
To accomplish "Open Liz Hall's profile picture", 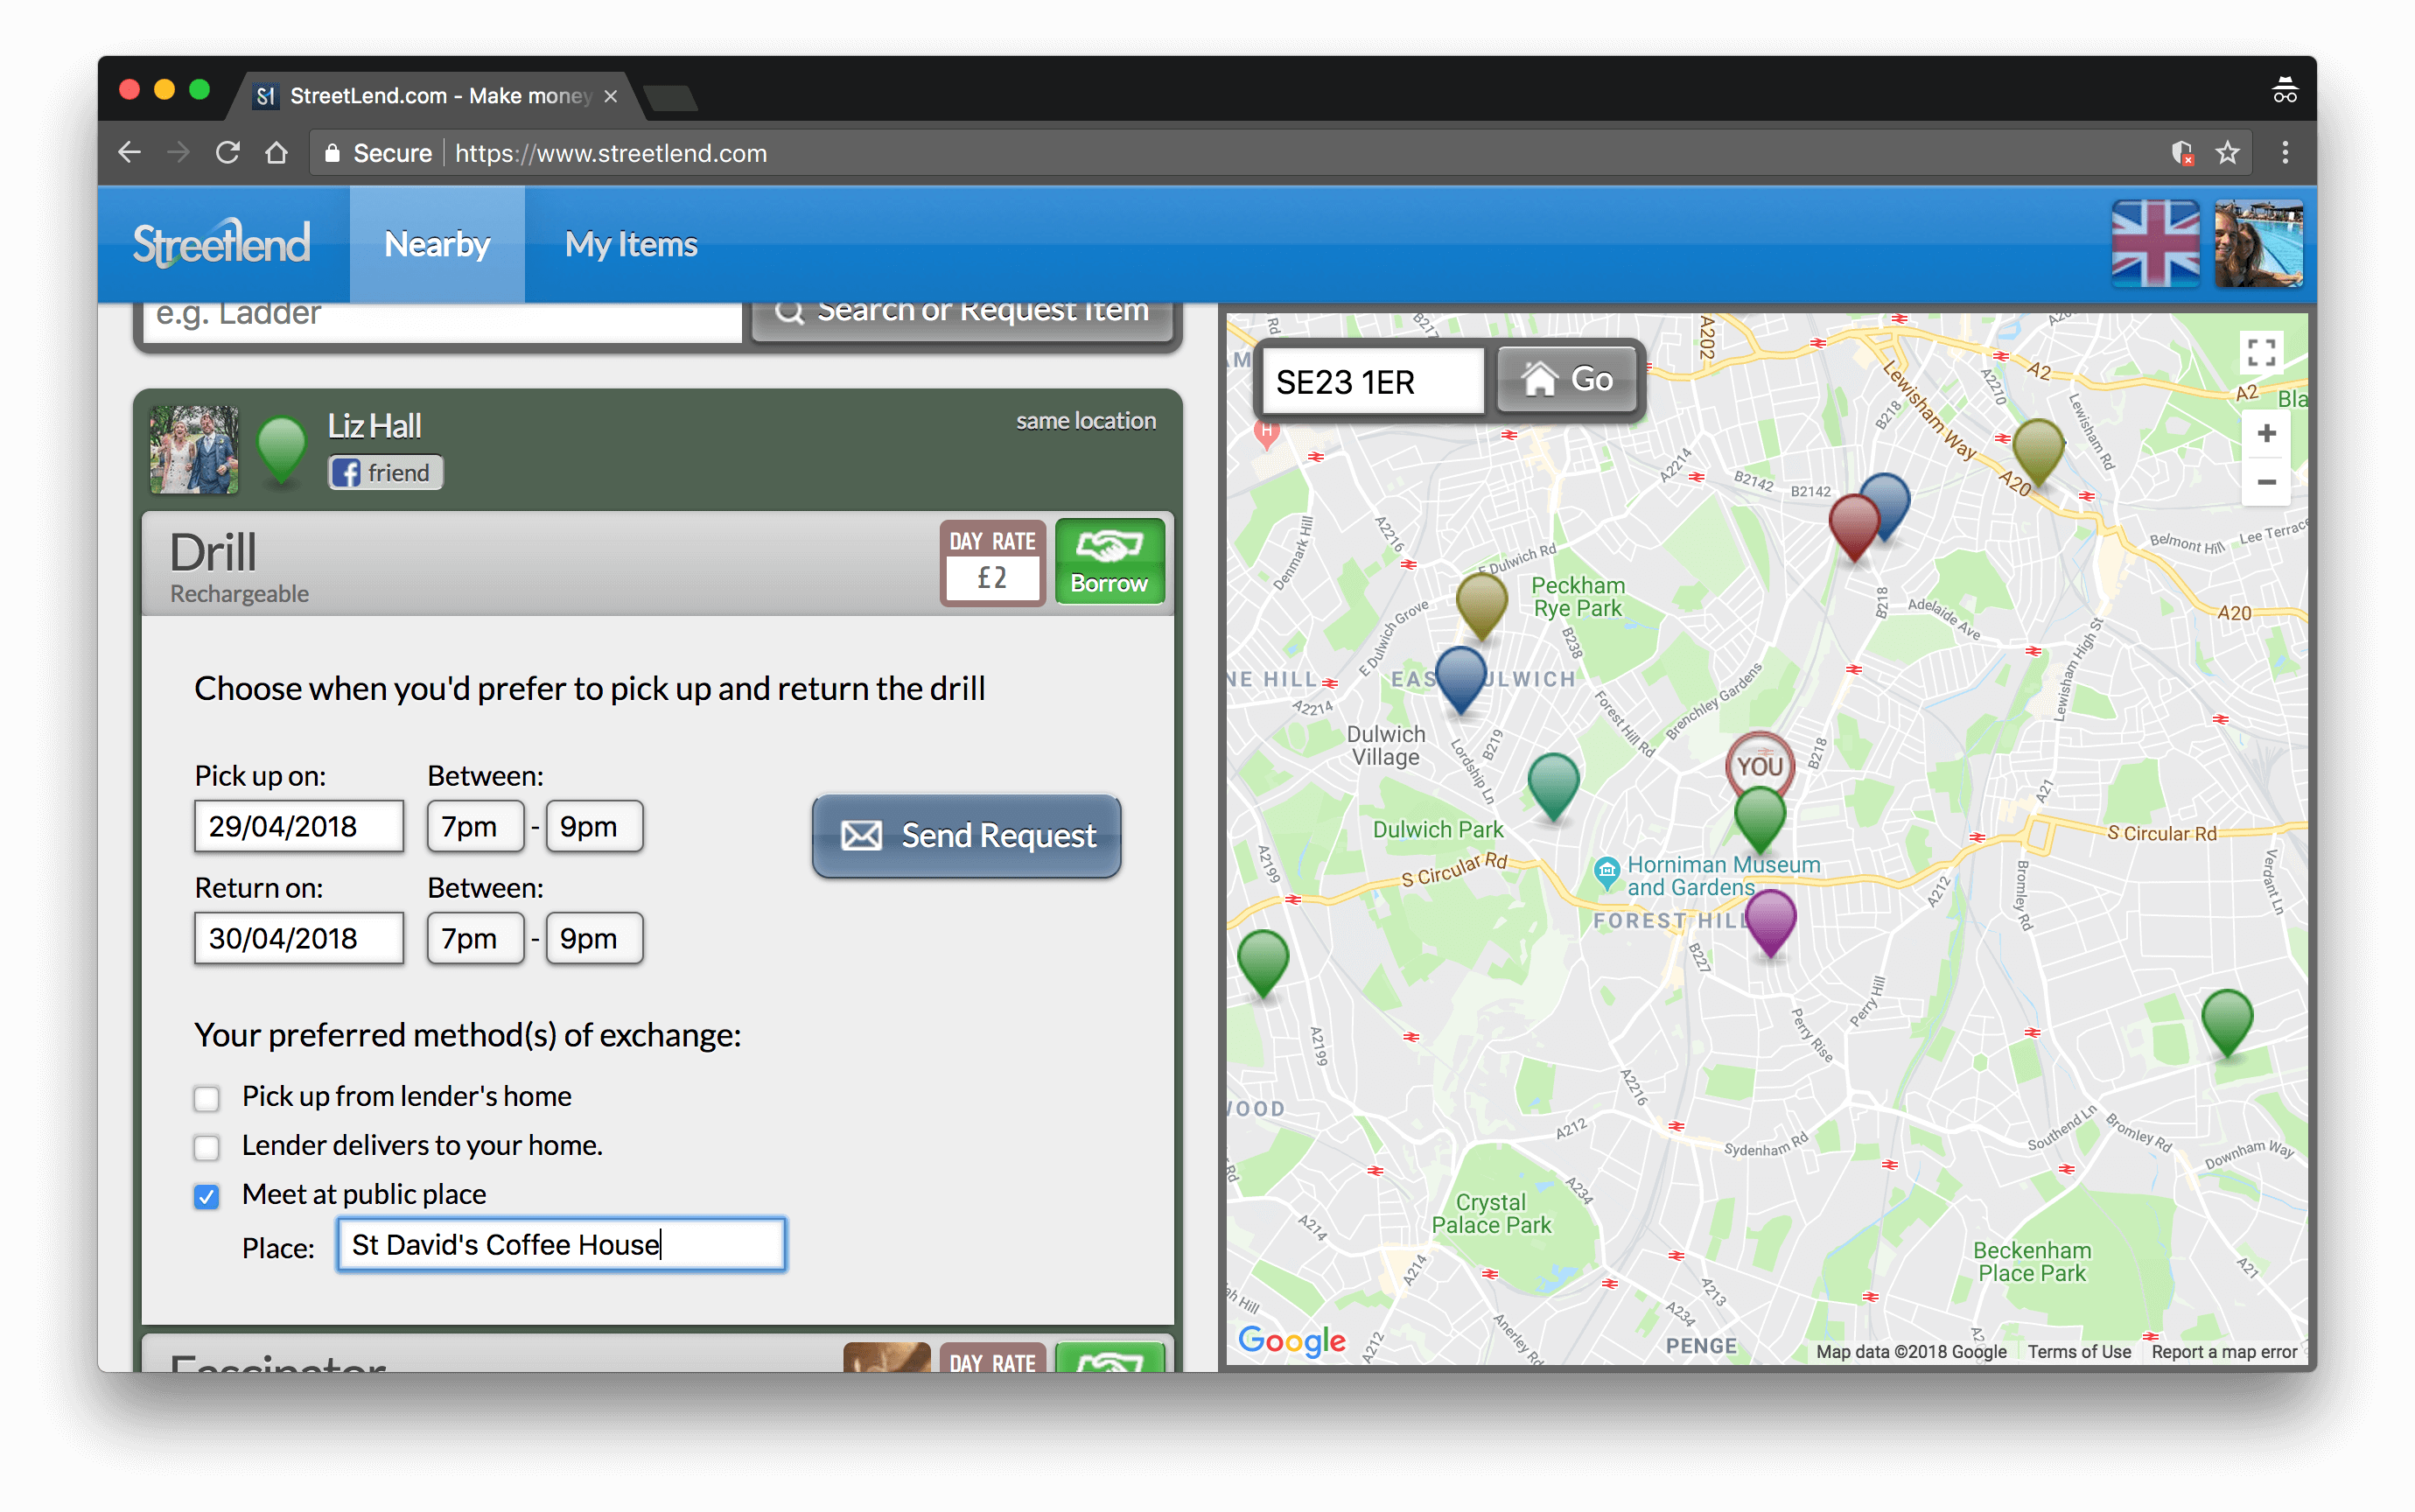I will coord(195,450).
